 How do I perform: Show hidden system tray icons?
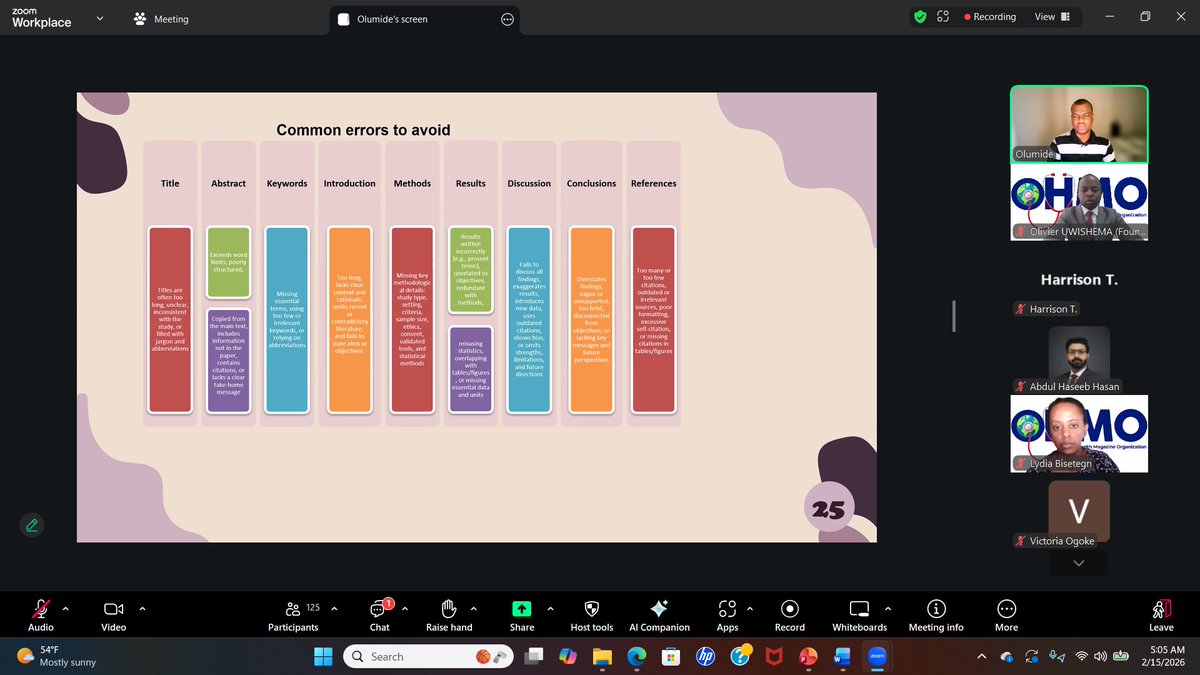coord(983,656)
